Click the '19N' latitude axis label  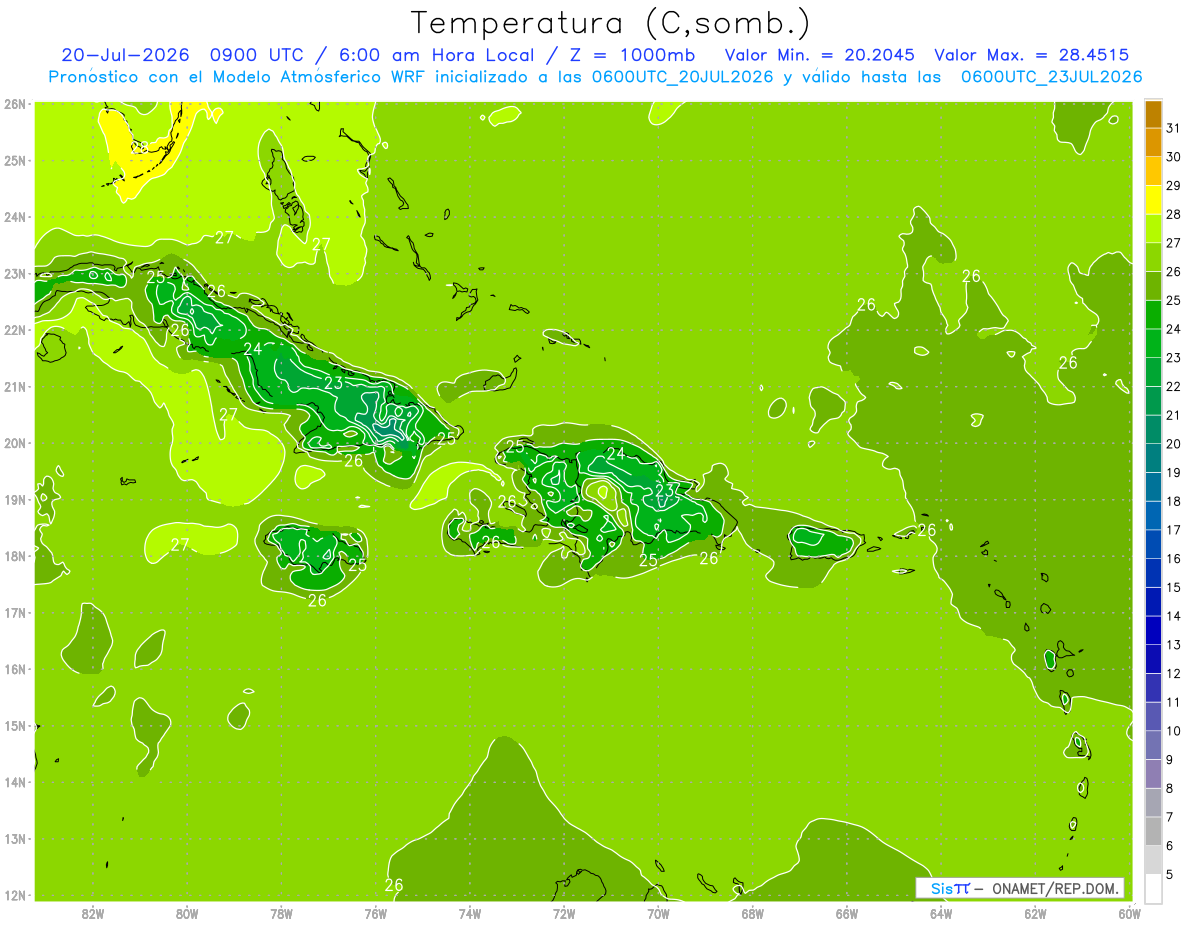tap(15, 499)
